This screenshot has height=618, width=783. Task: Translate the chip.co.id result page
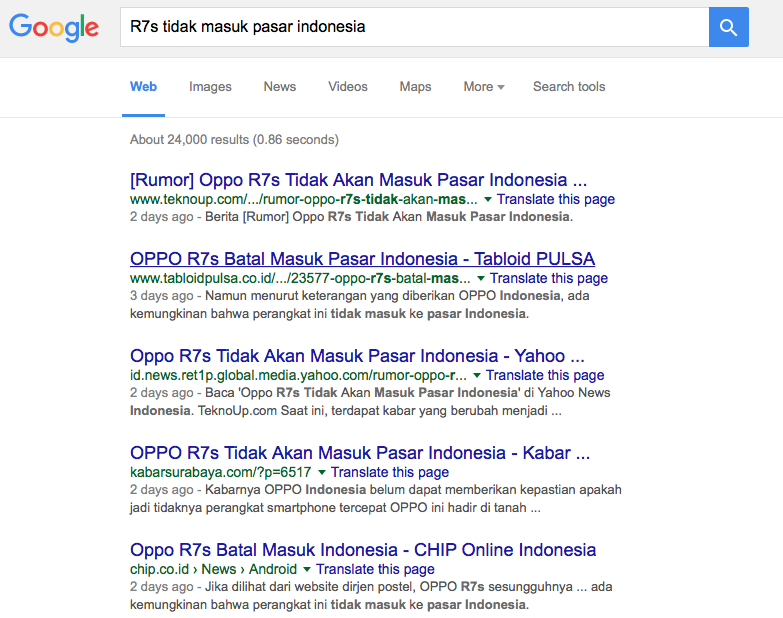pos(376,569)
